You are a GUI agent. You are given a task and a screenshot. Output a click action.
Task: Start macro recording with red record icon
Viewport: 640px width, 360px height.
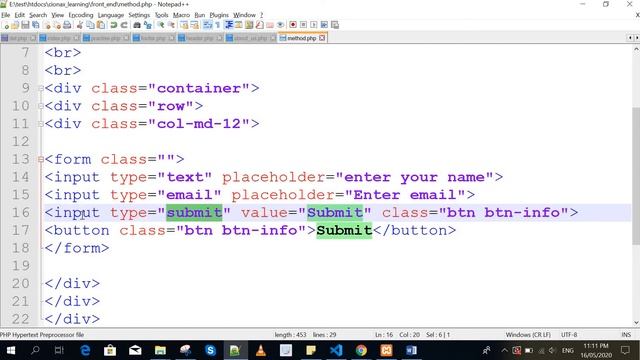[x=293, y=25]
